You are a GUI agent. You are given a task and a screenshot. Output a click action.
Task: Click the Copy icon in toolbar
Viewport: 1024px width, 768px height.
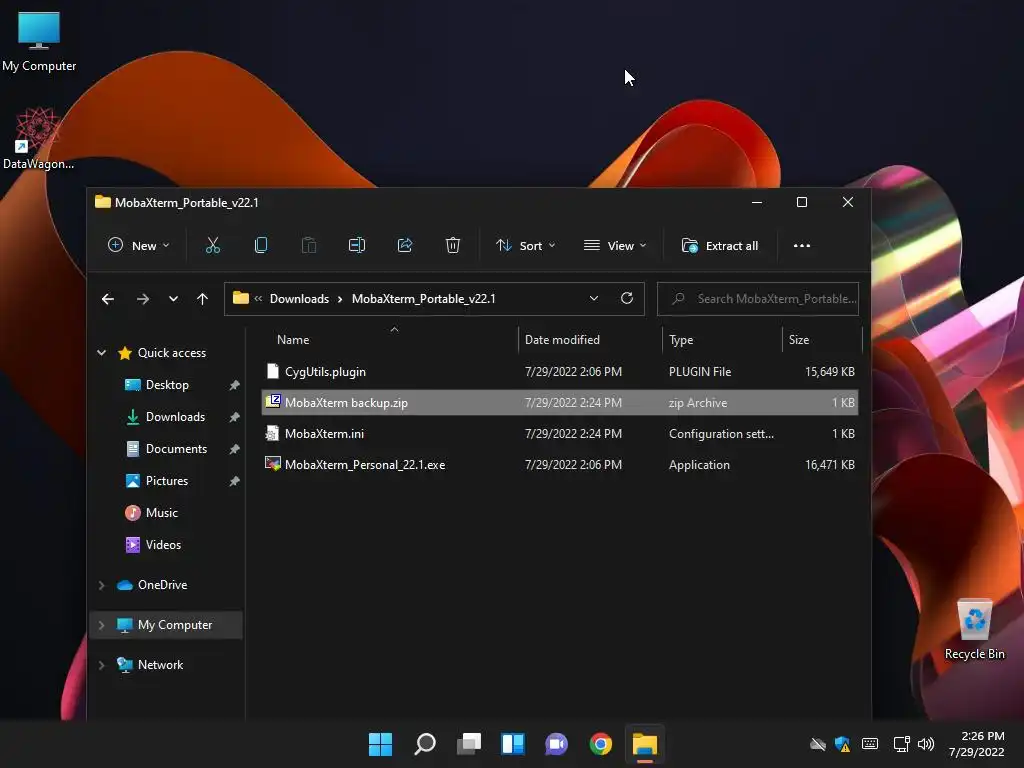pyautogui.click(x=261, y=246)
